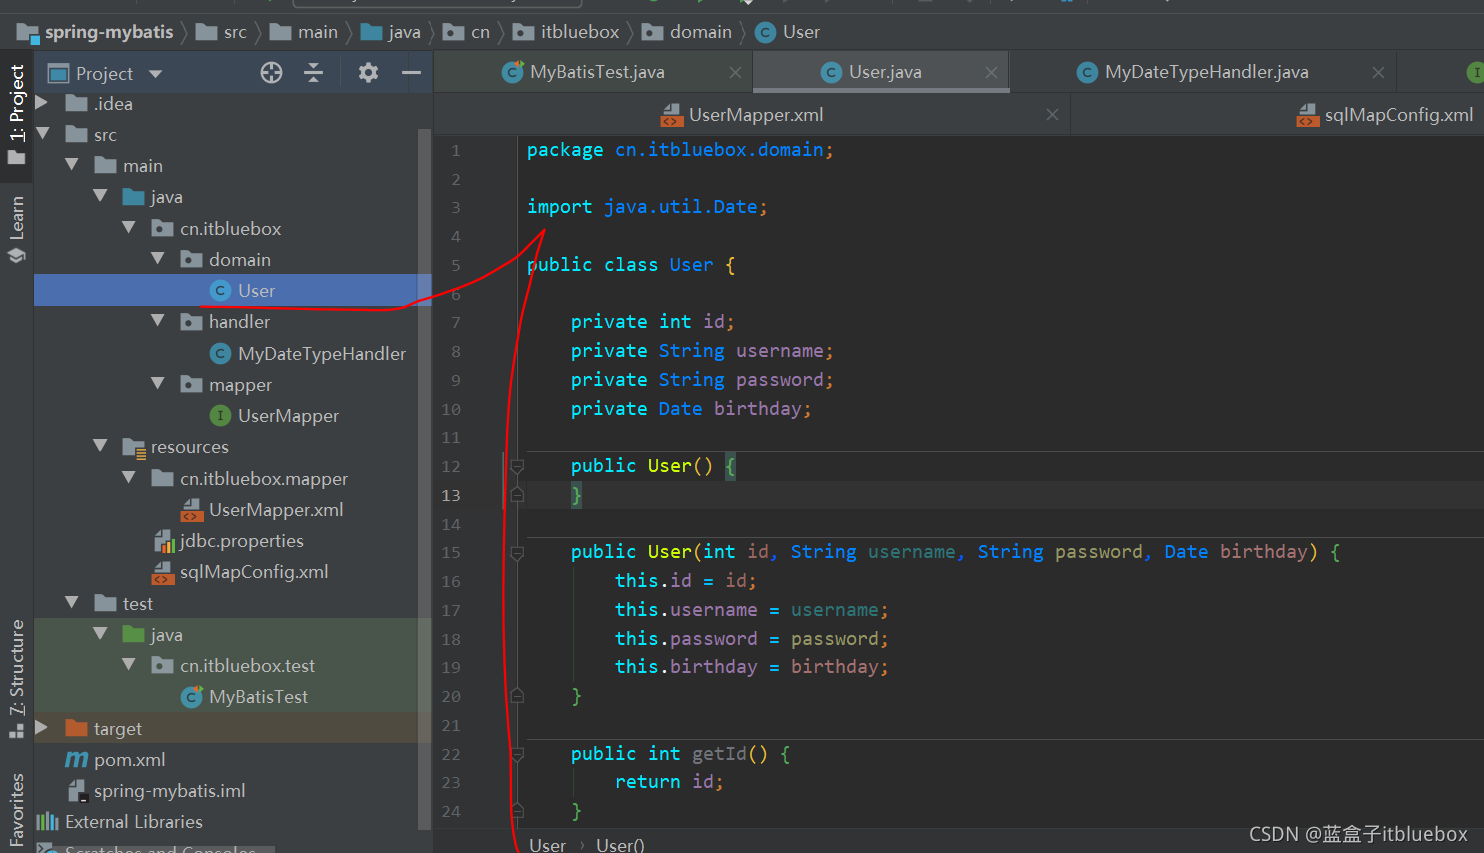The width and height of the screenshot is (1484, 853).
Task: Collapse the resources folder arrow
Action: (100, 446)
